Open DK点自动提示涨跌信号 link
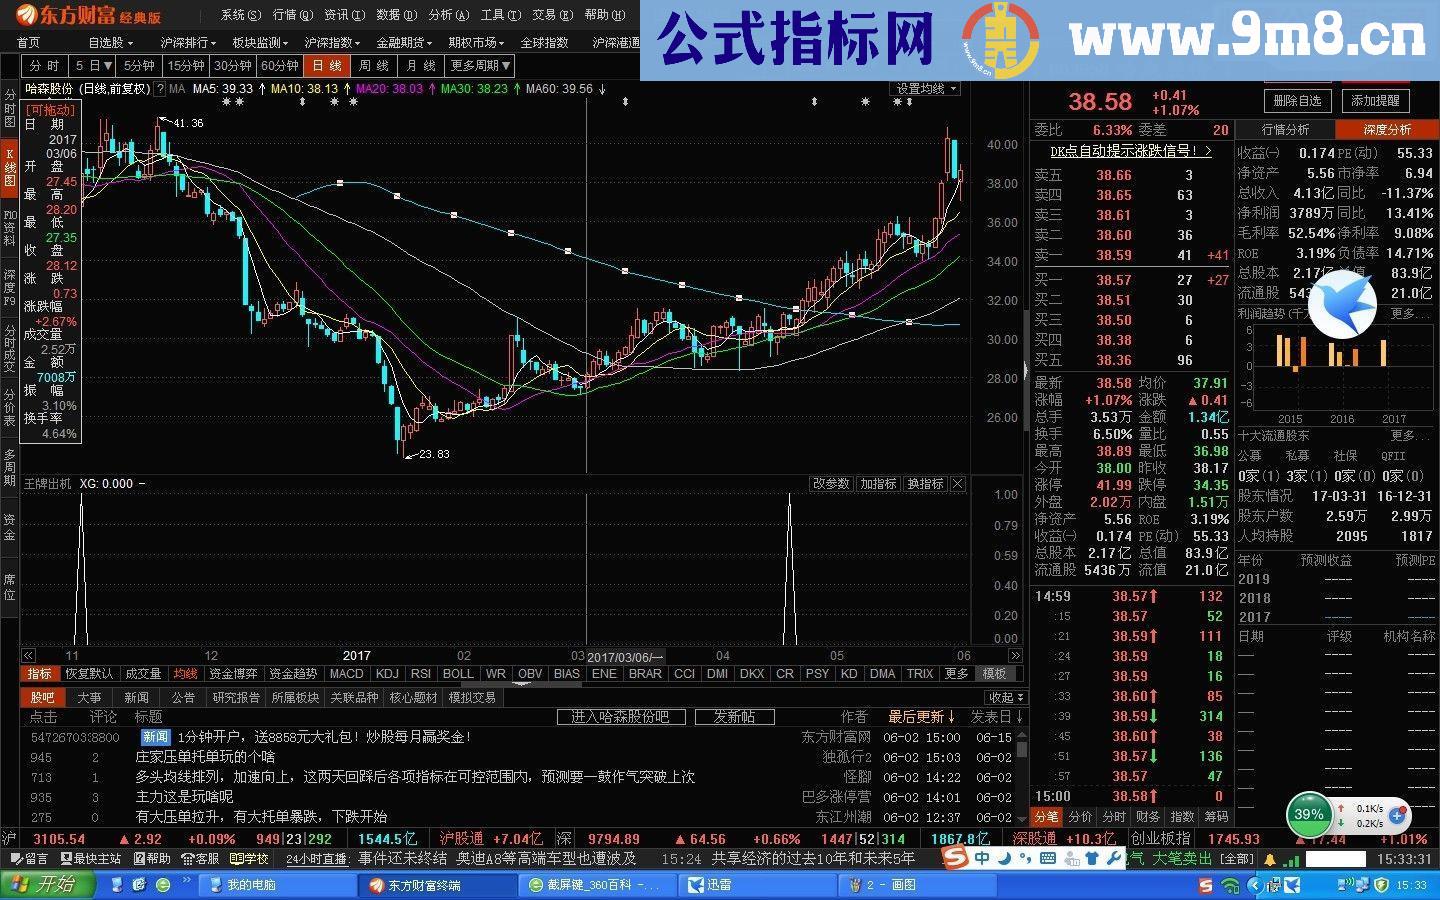The height and width of the screenshot is (900, 1440). [x=1131, y=151]
